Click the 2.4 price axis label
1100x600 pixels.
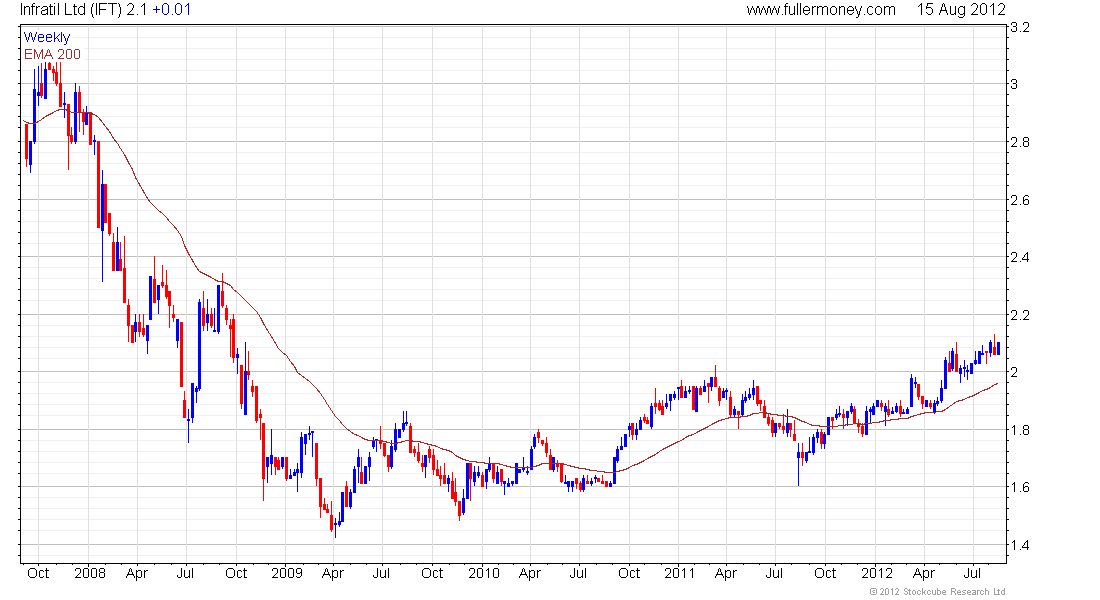click(x=1019, y=257)
